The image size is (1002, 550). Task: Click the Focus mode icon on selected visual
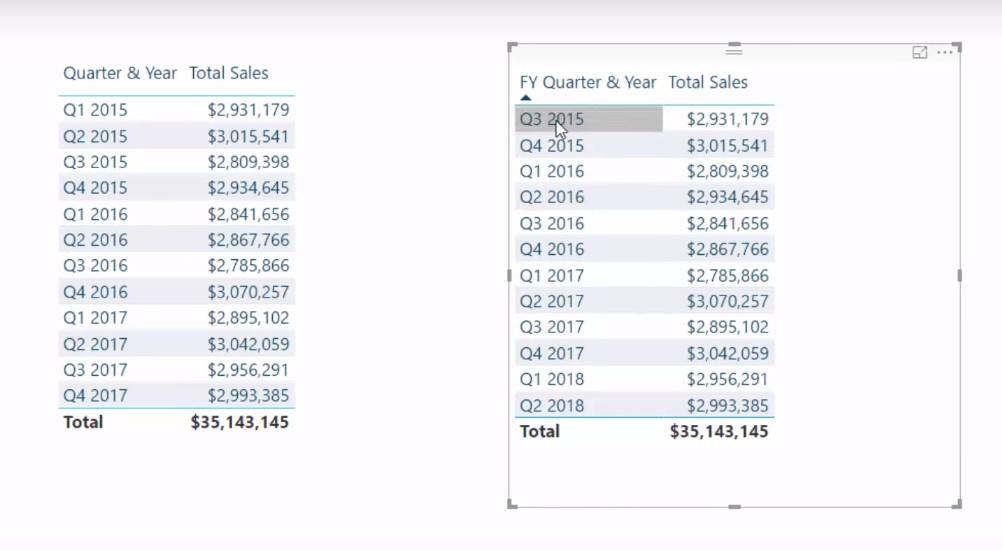point(920,52)
